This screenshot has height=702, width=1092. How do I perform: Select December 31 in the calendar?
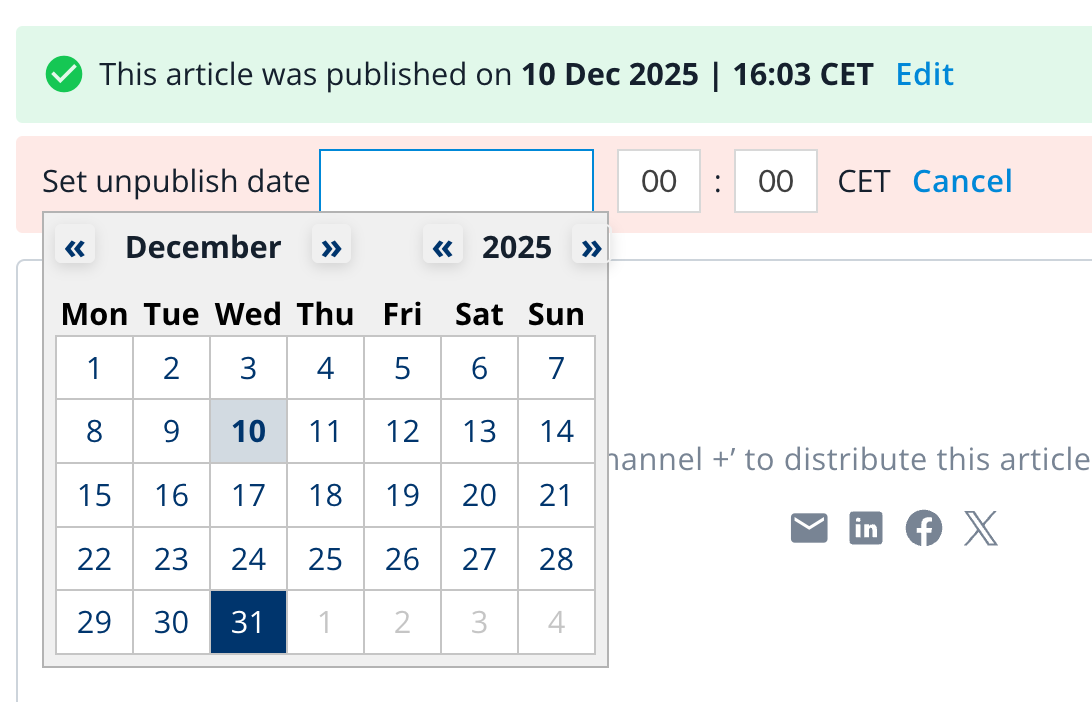click(x=248, y=622)
